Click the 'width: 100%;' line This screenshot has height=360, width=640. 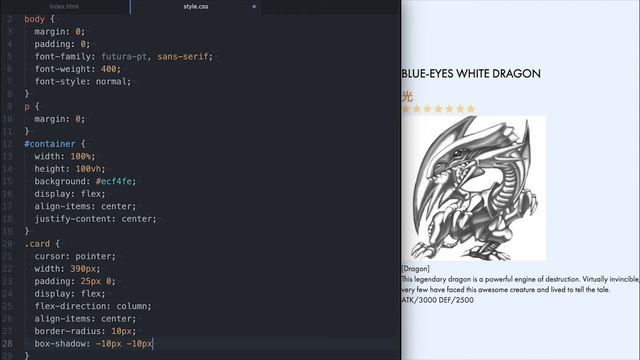coord(64,156)
